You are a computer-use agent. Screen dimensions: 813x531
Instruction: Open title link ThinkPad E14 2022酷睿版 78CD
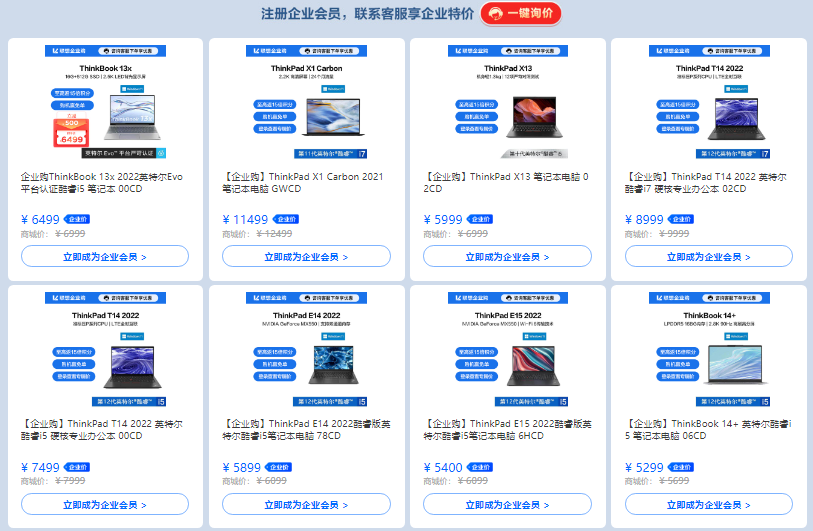306,430
